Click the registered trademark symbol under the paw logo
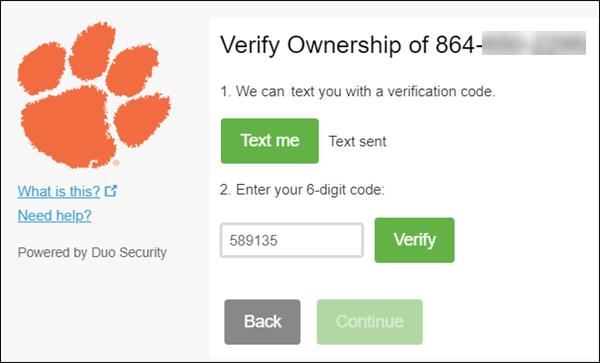 pos(116,163)
